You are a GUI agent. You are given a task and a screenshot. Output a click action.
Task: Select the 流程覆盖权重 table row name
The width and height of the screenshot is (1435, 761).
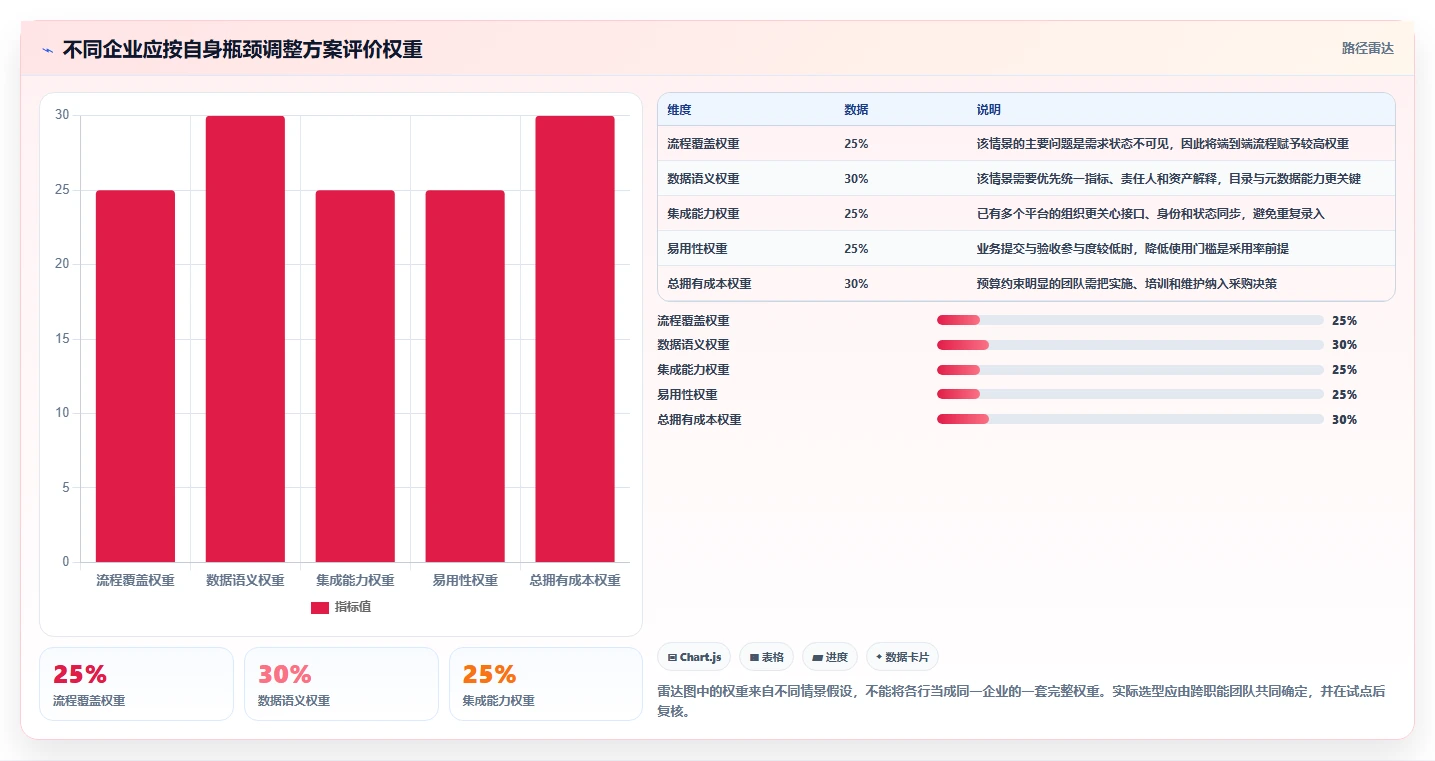coord(703,144)
